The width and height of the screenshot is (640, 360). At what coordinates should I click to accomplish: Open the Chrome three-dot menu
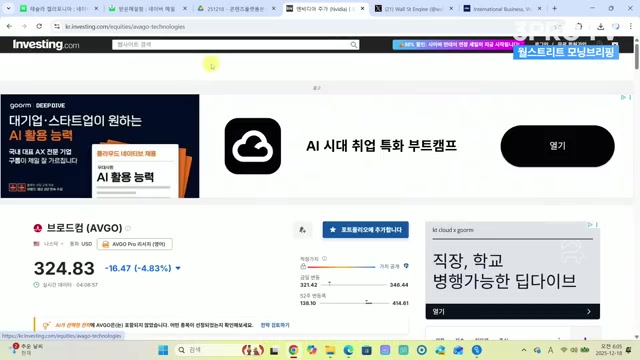631,27
